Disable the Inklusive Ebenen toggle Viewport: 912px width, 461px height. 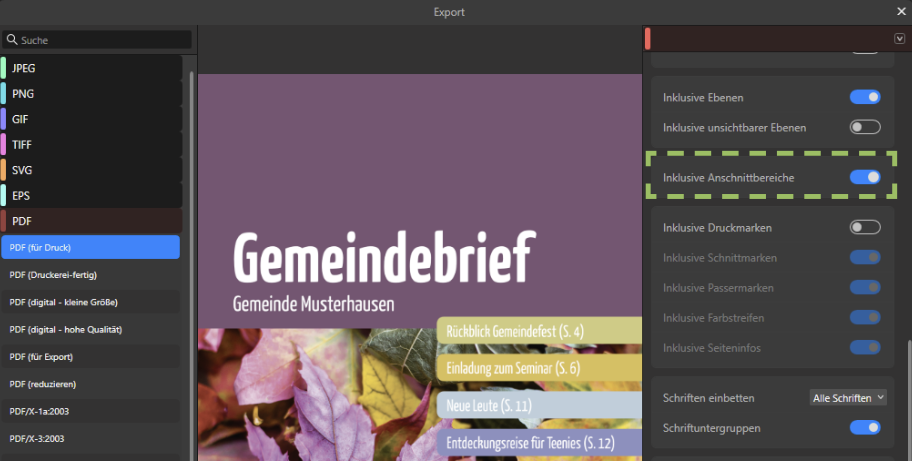pyautogui.click(x=865, y=97)
